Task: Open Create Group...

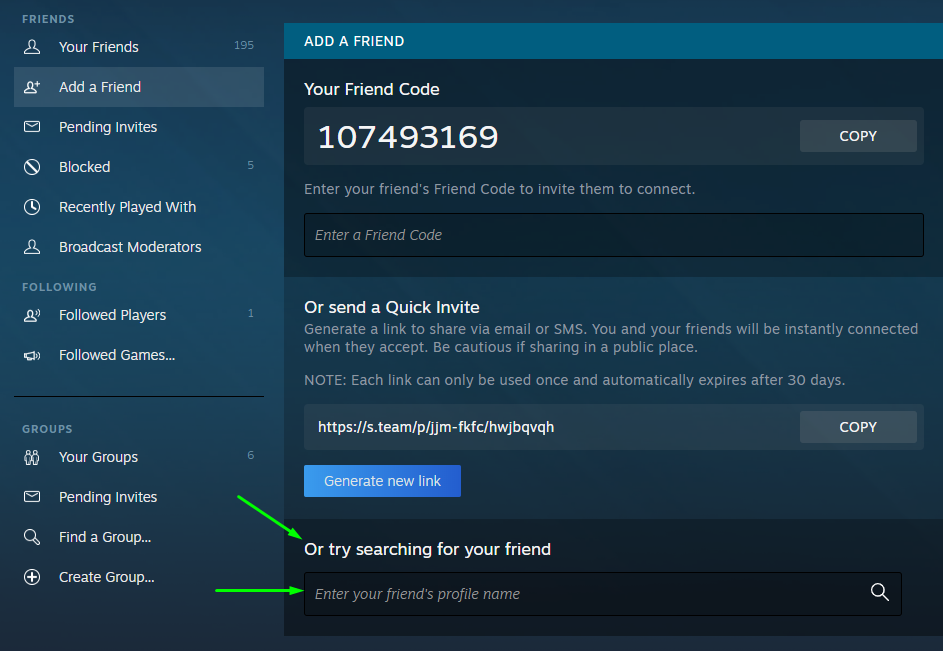Action: [139, 577]
